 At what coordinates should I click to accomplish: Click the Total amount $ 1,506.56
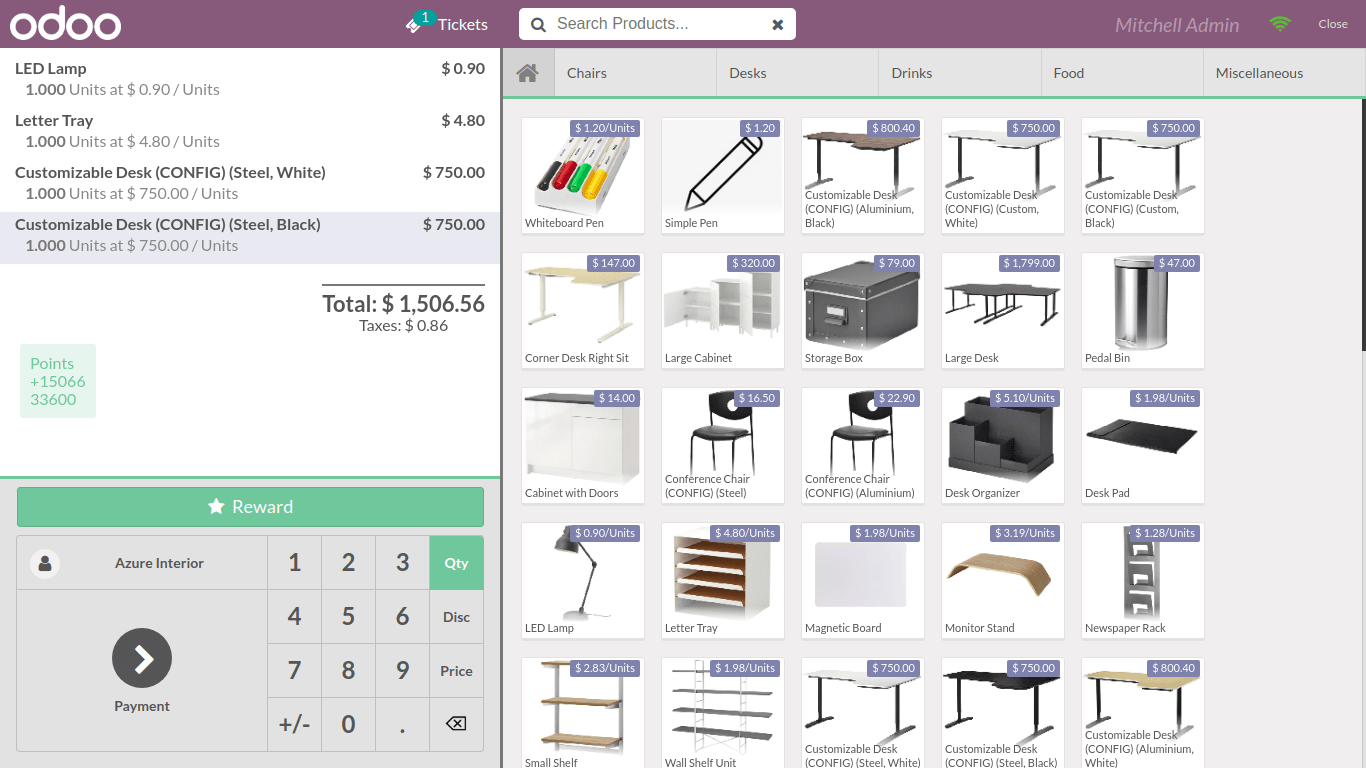coord(403,304)
